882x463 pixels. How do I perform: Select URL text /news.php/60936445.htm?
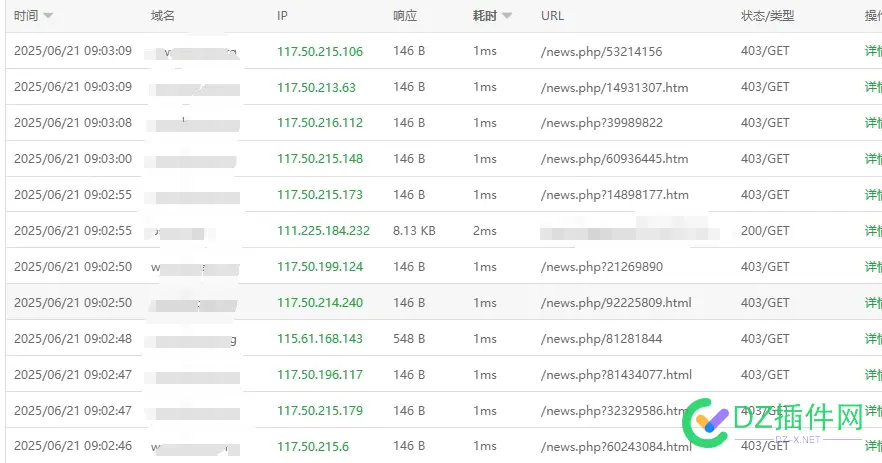pos(614,159)
